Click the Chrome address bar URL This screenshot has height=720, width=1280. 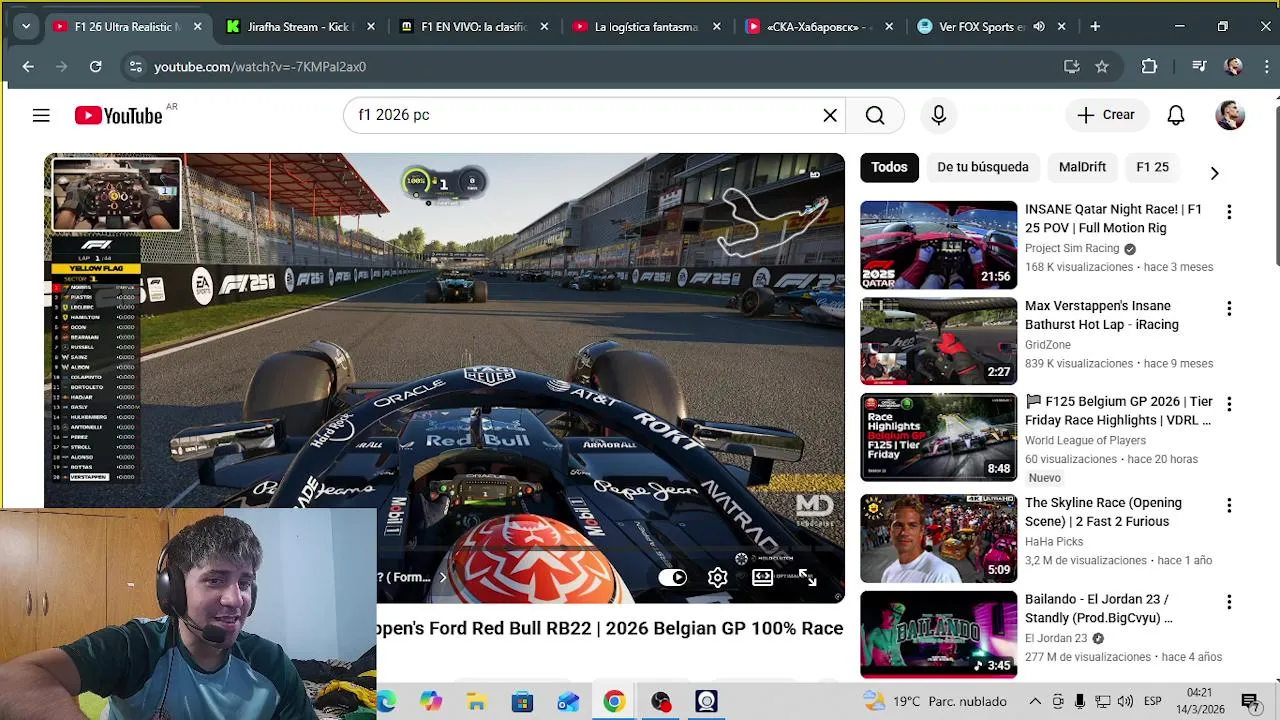260,67
